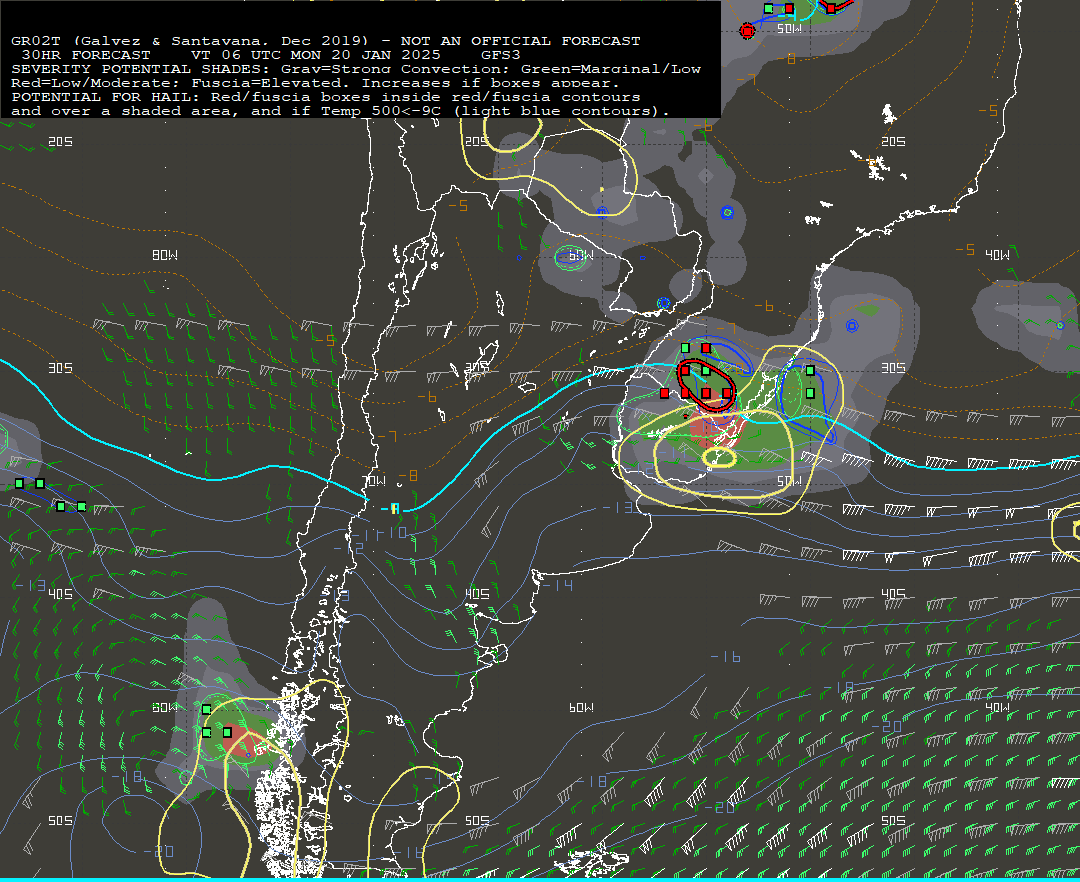Click the 'SEVERITY POTENTIAL SHADES:' legend text
The image size is (1080, 882).
coord(141,69)
